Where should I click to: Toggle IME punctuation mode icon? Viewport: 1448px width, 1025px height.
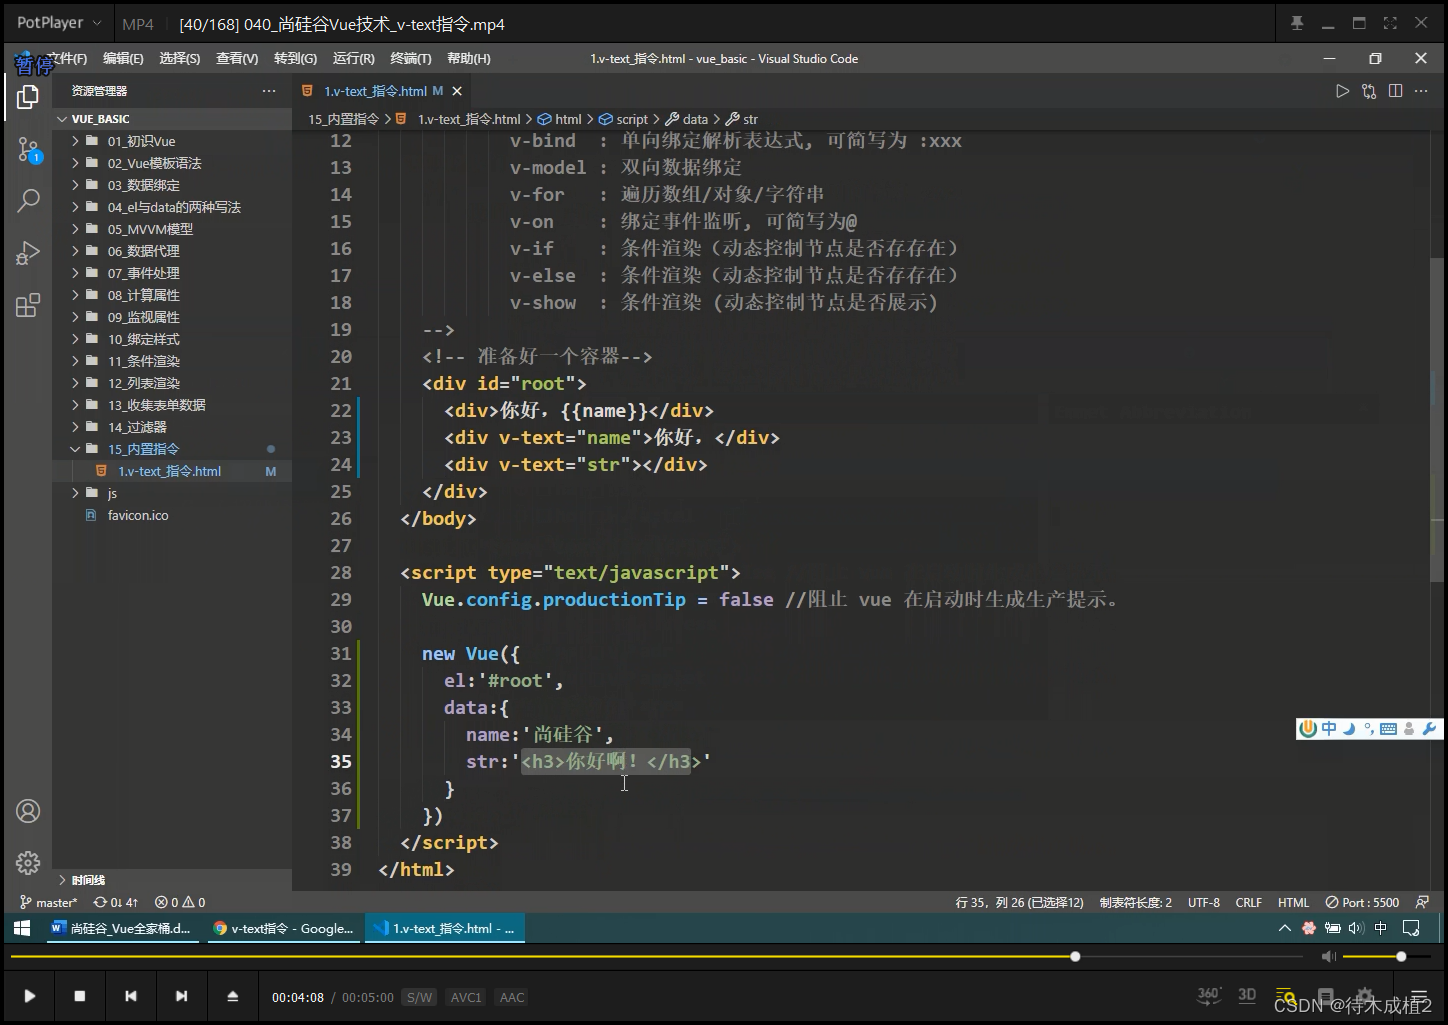pyautogui.click(x=1369, y=729)
